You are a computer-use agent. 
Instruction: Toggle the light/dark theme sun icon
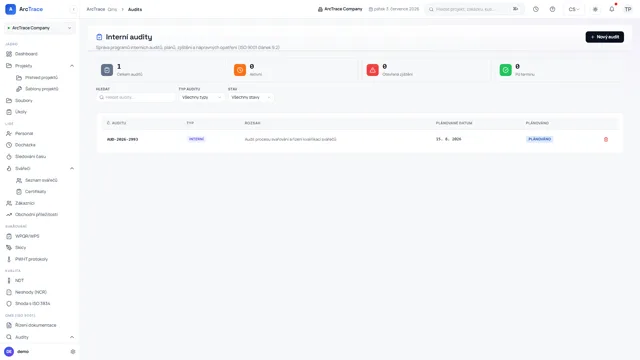595,9
